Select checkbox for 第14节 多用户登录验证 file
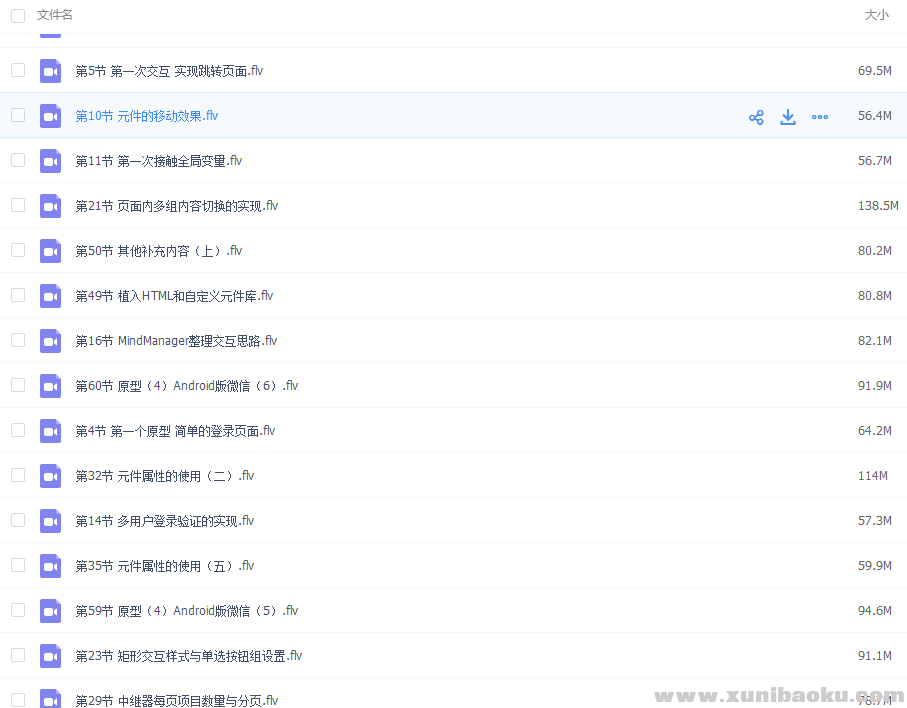Viewport: 907px width, 708px height. [17, 520]
